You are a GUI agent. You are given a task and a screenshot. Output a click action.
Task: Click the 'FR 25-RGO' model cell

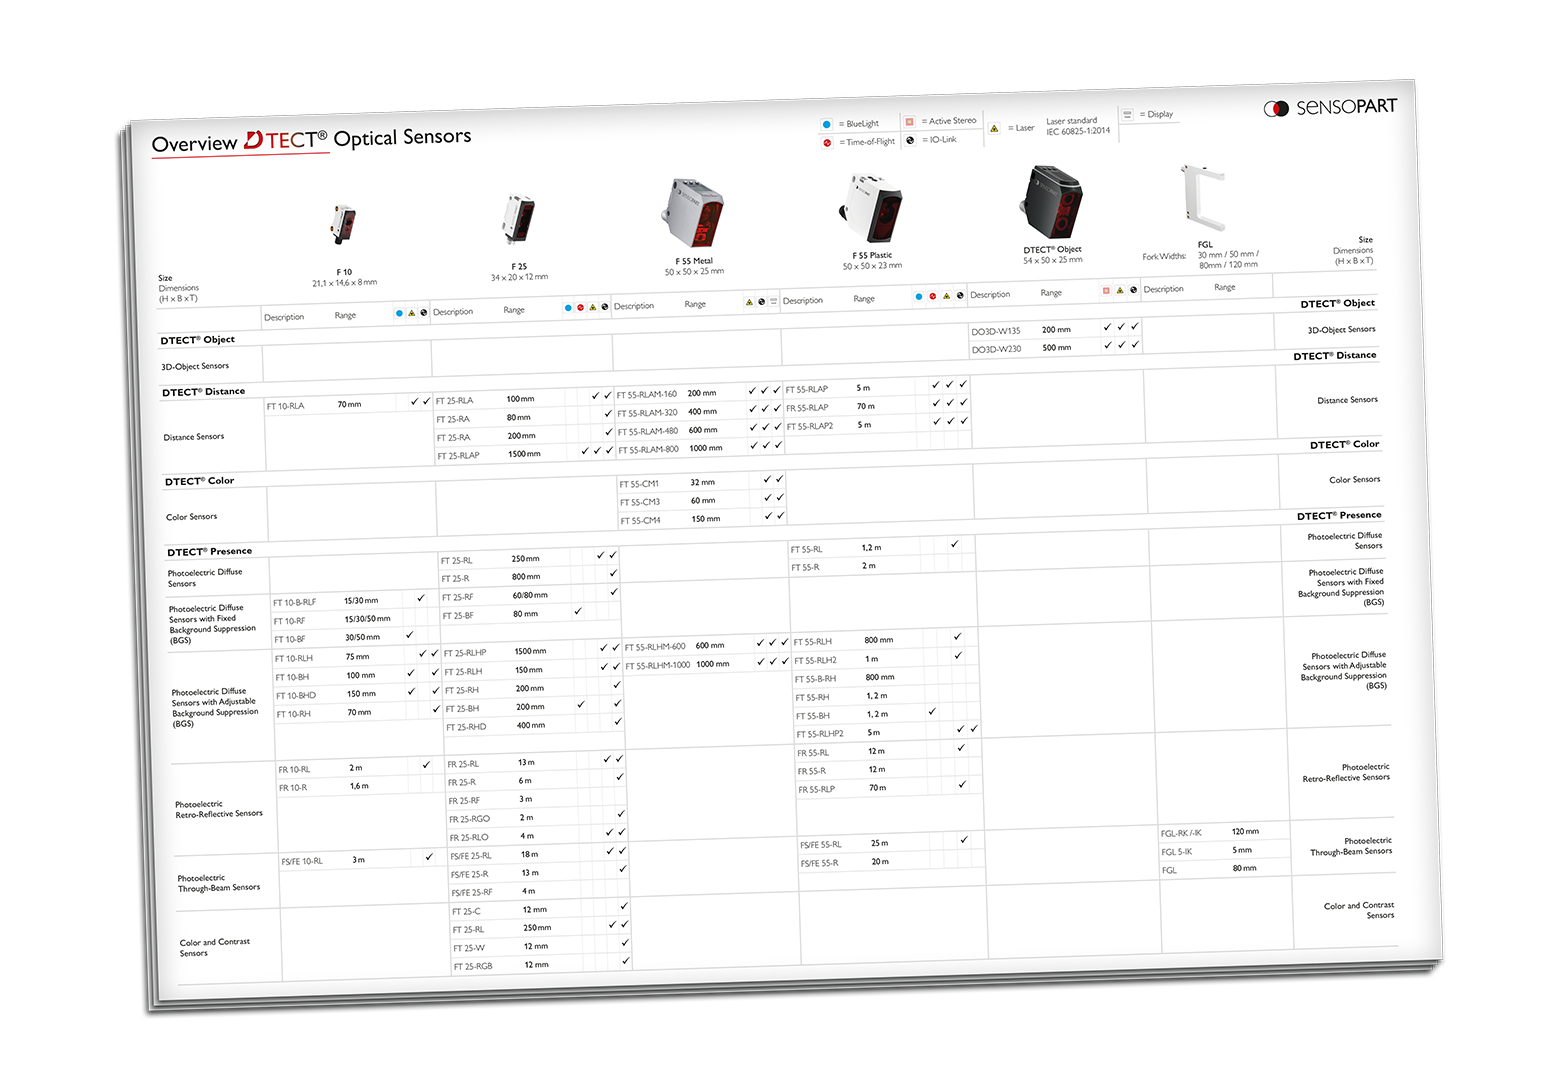tap(469, 819)
